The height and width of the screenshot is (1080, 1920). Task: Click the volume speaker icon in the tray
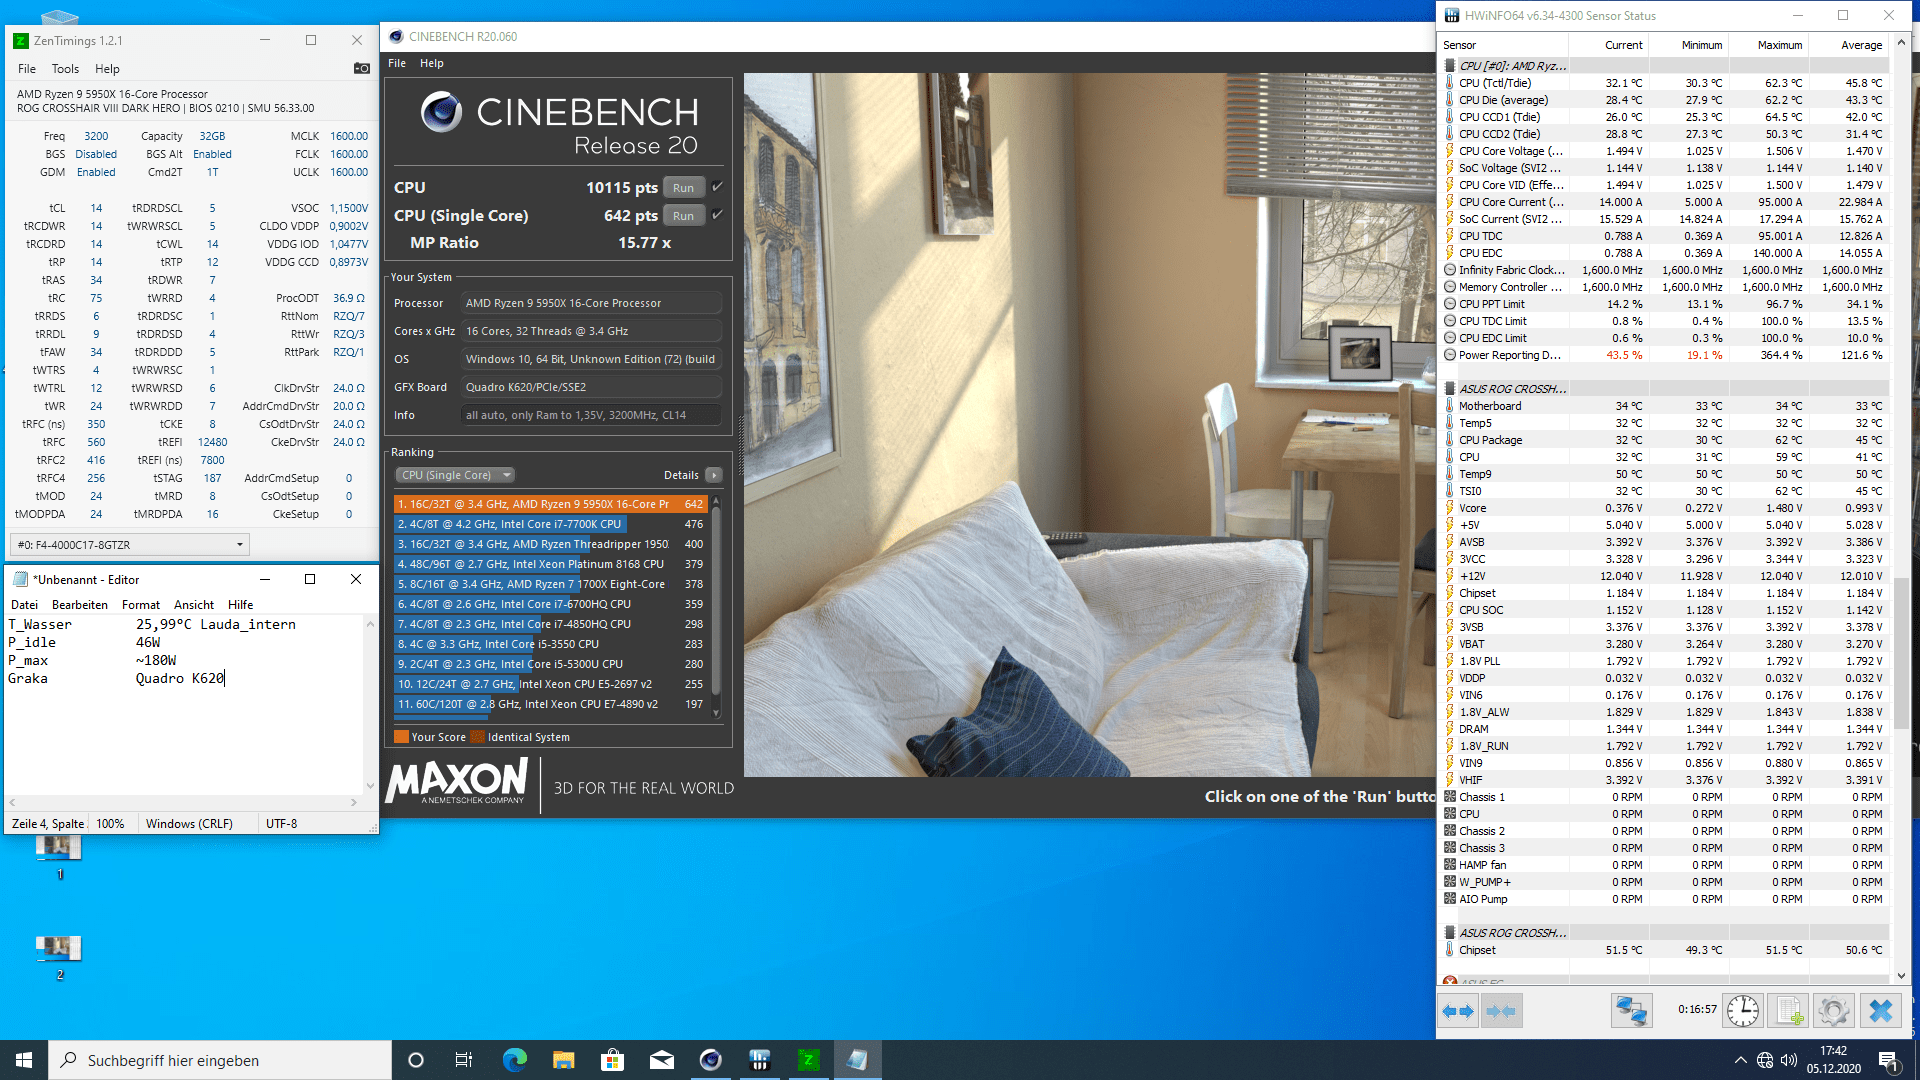click(1789, 1060)
